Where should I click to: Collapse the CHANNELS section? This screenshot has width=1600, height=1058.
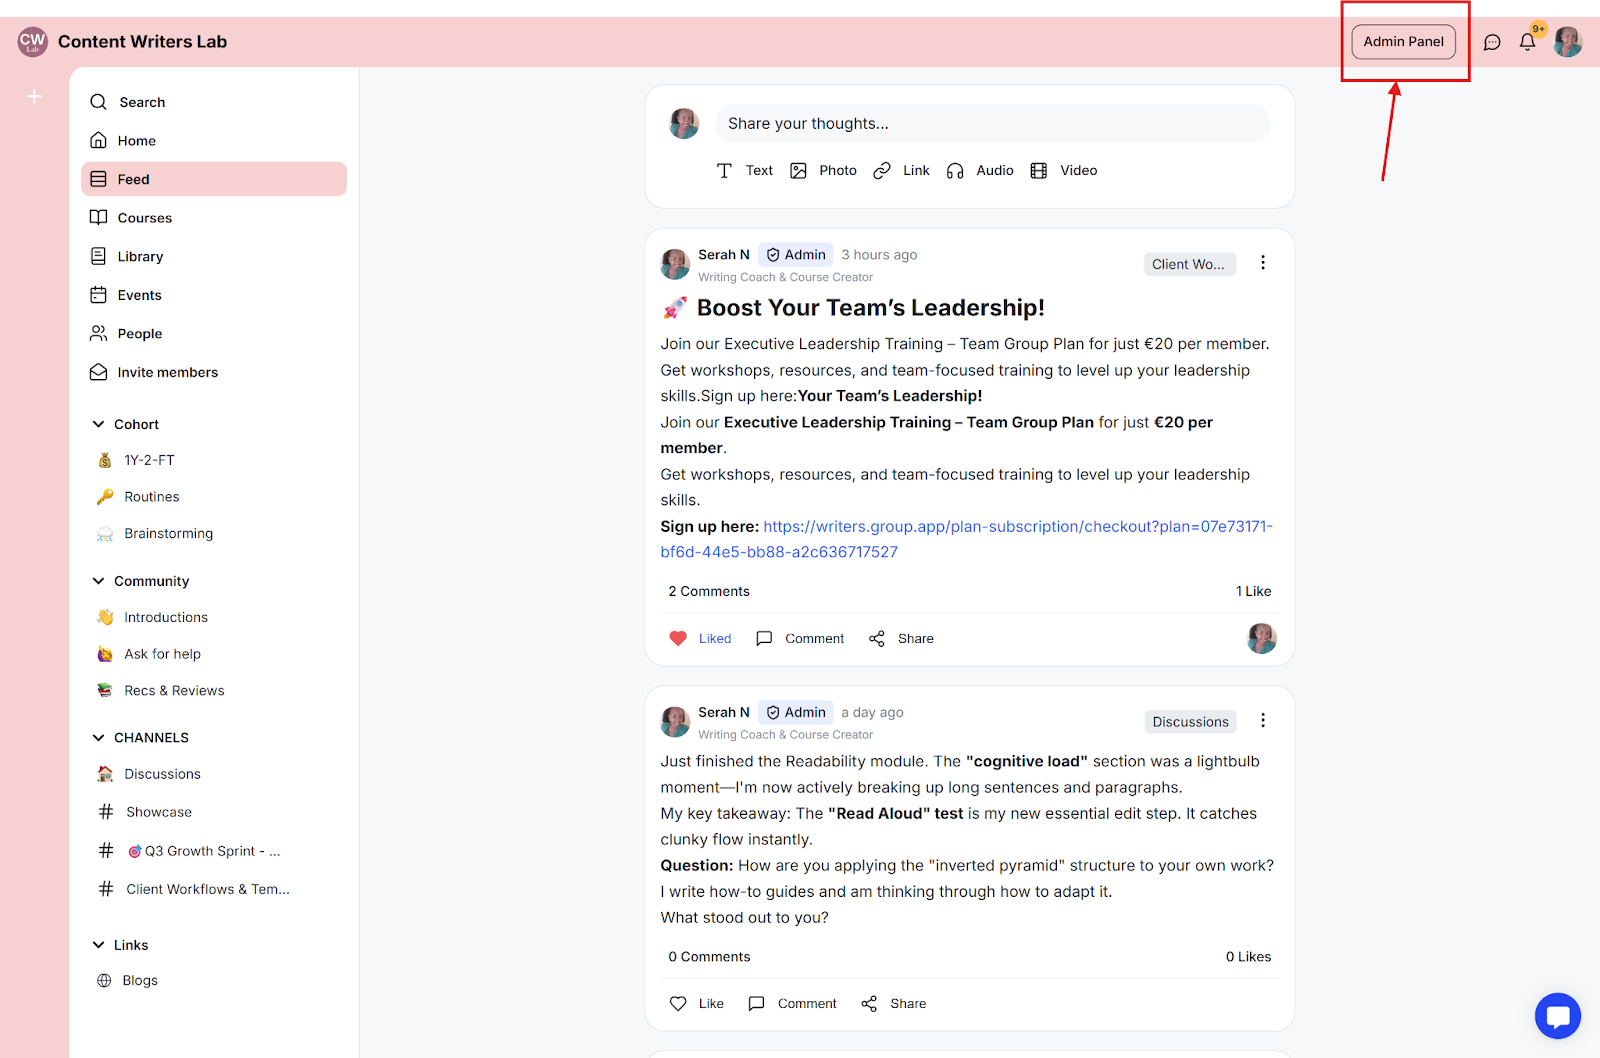tap(98, 738)
